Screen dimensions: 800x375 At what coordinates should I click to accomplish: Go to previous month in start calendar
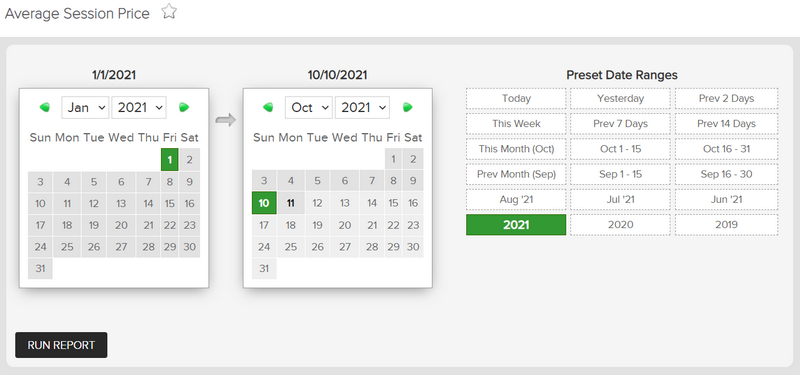(x=44, y=107)
